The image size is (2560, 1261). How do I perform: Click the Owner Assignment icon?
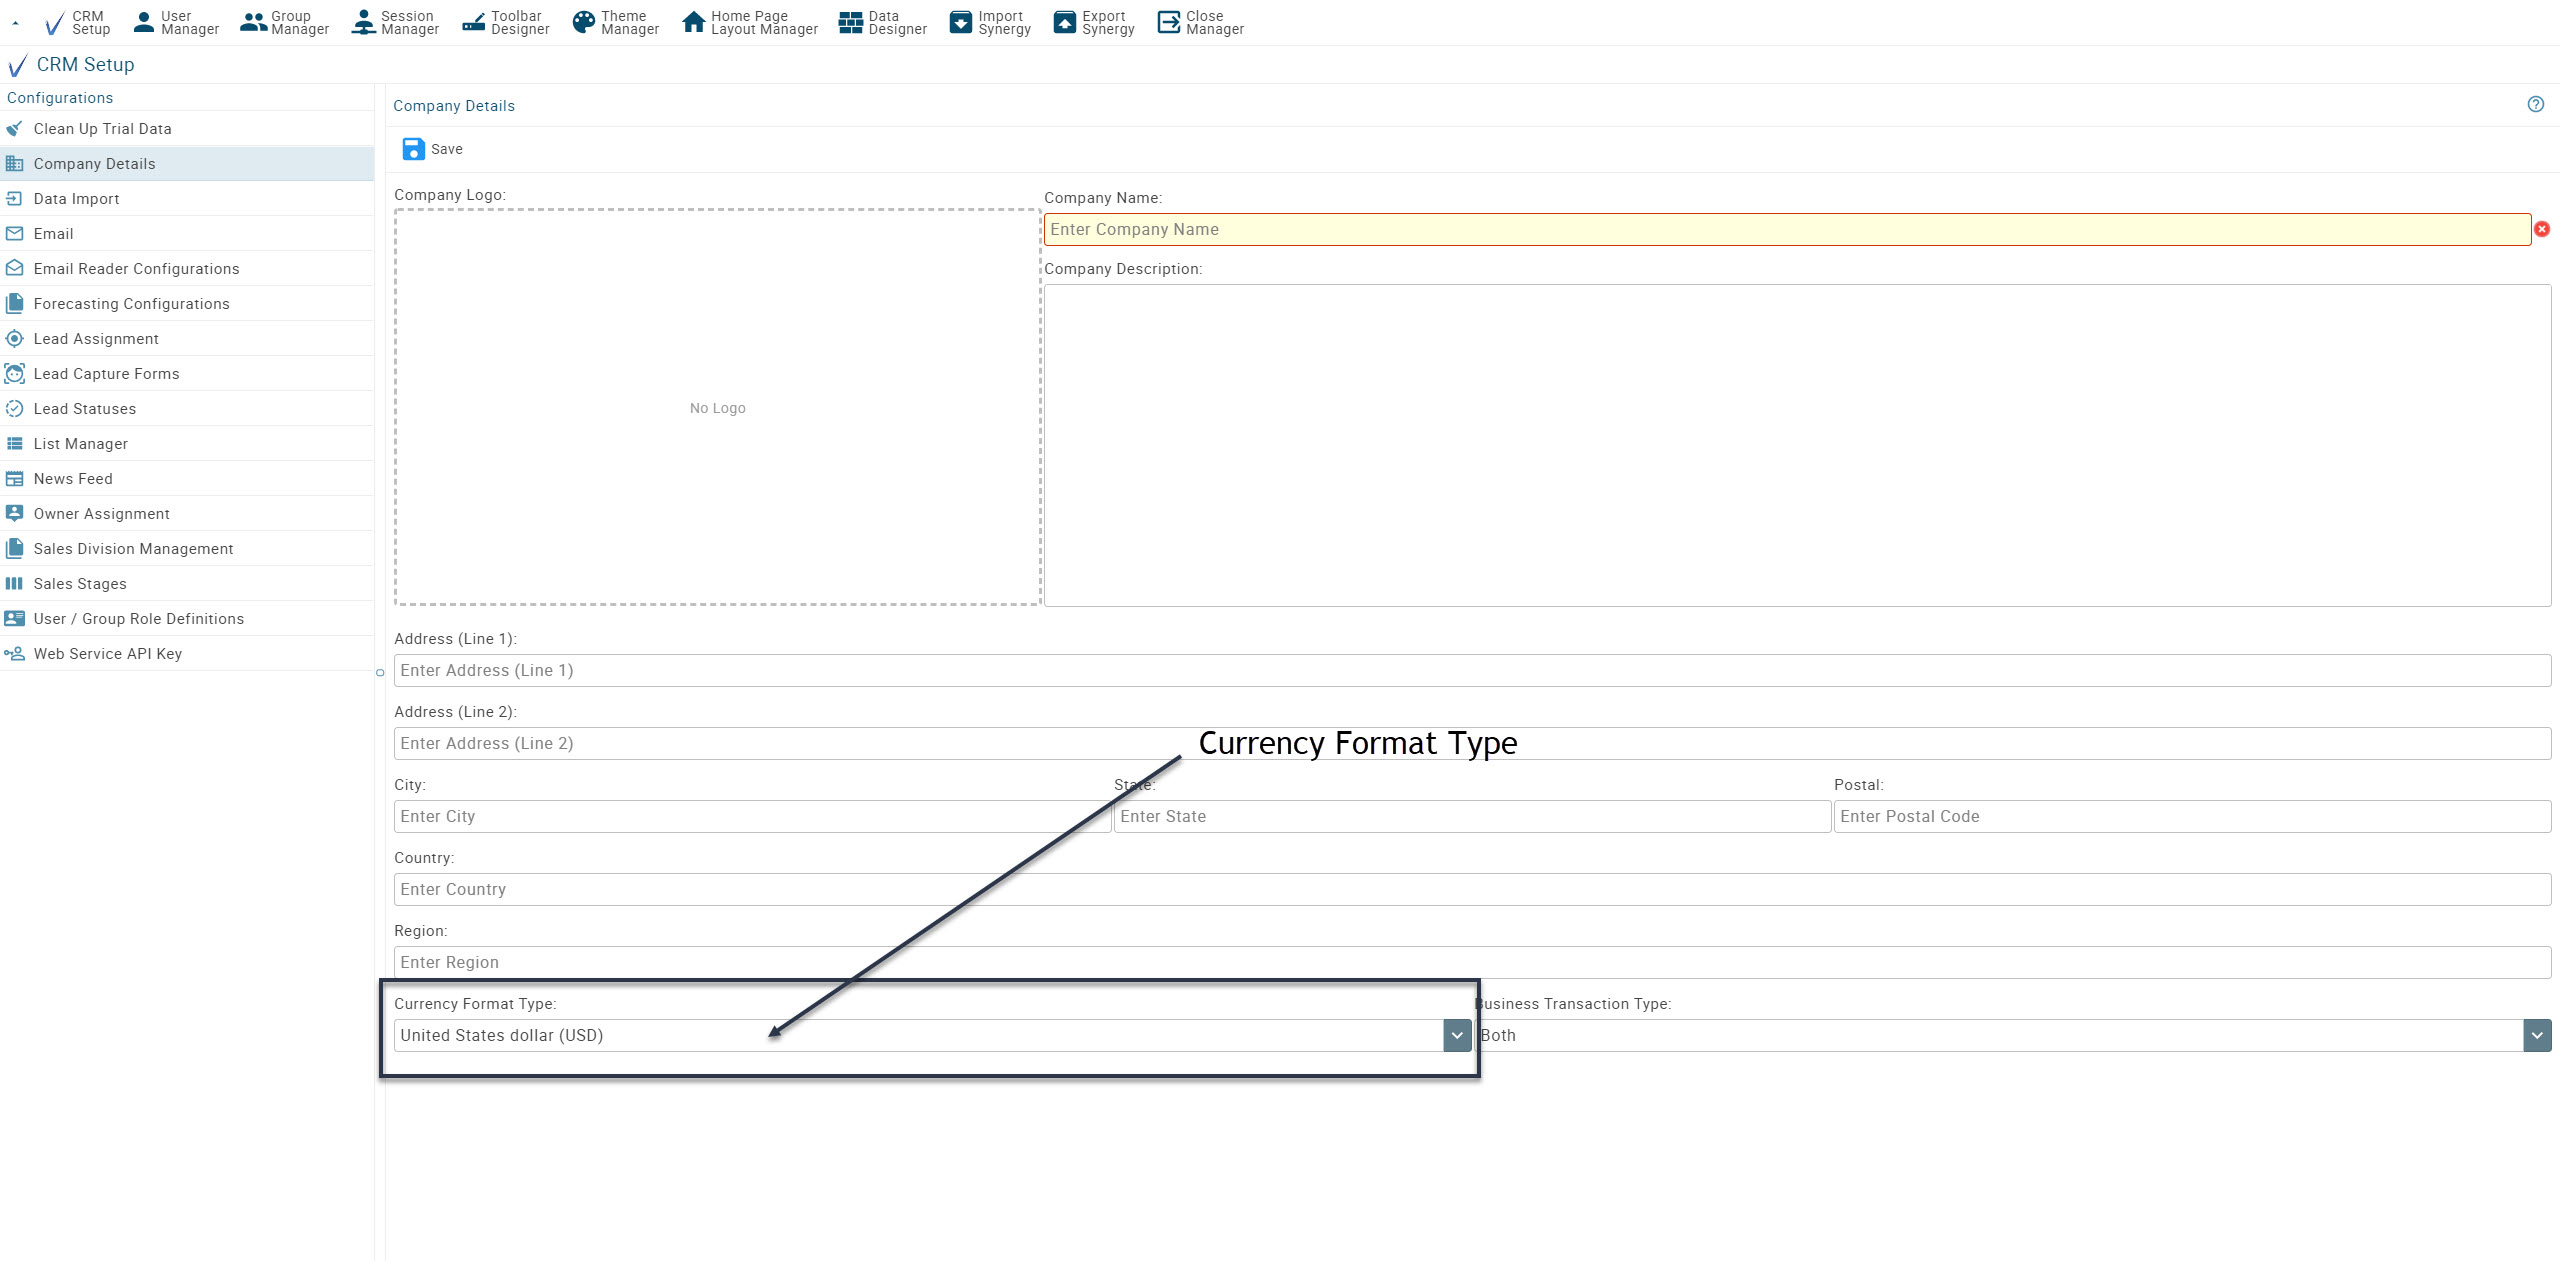click(14, 513)
